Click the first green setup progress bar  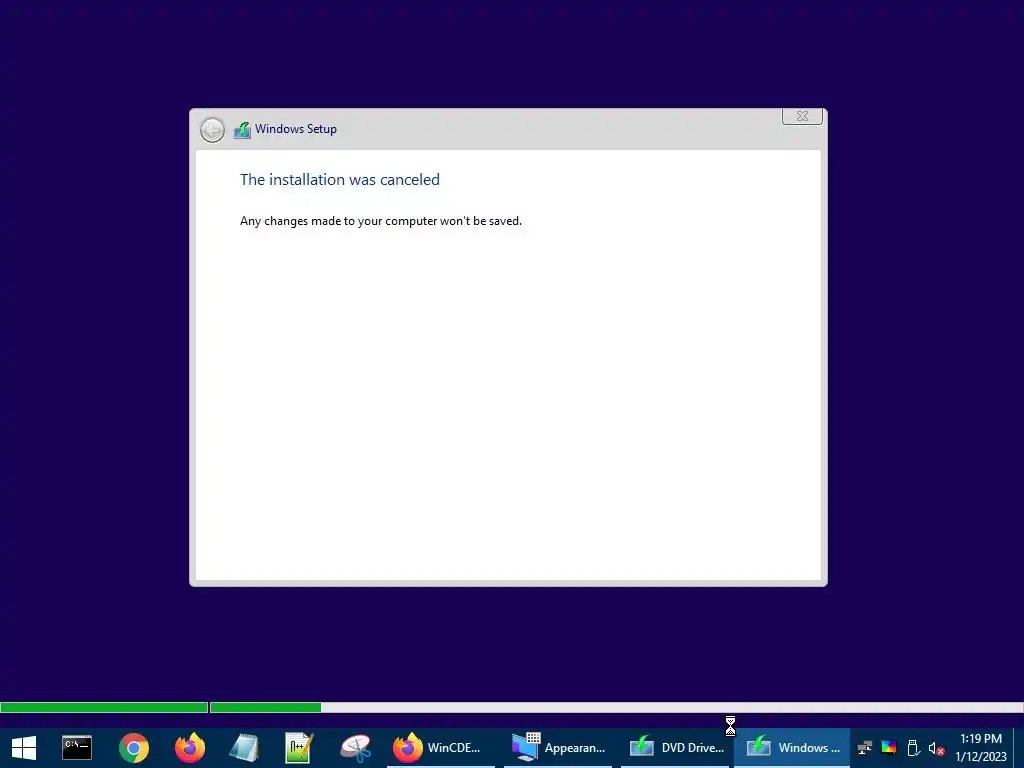(104, 707)
